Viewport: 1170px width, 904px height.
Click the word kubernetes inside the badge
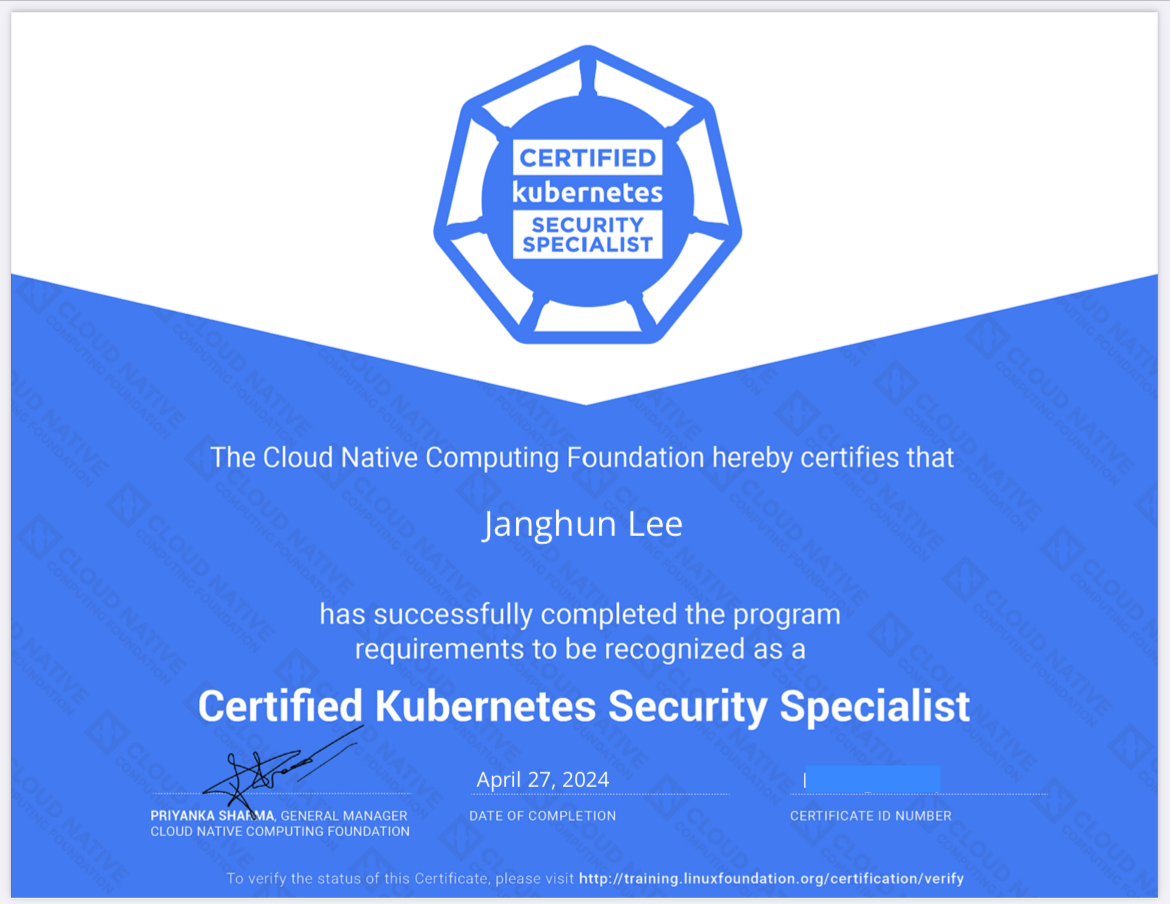(587, 192)
